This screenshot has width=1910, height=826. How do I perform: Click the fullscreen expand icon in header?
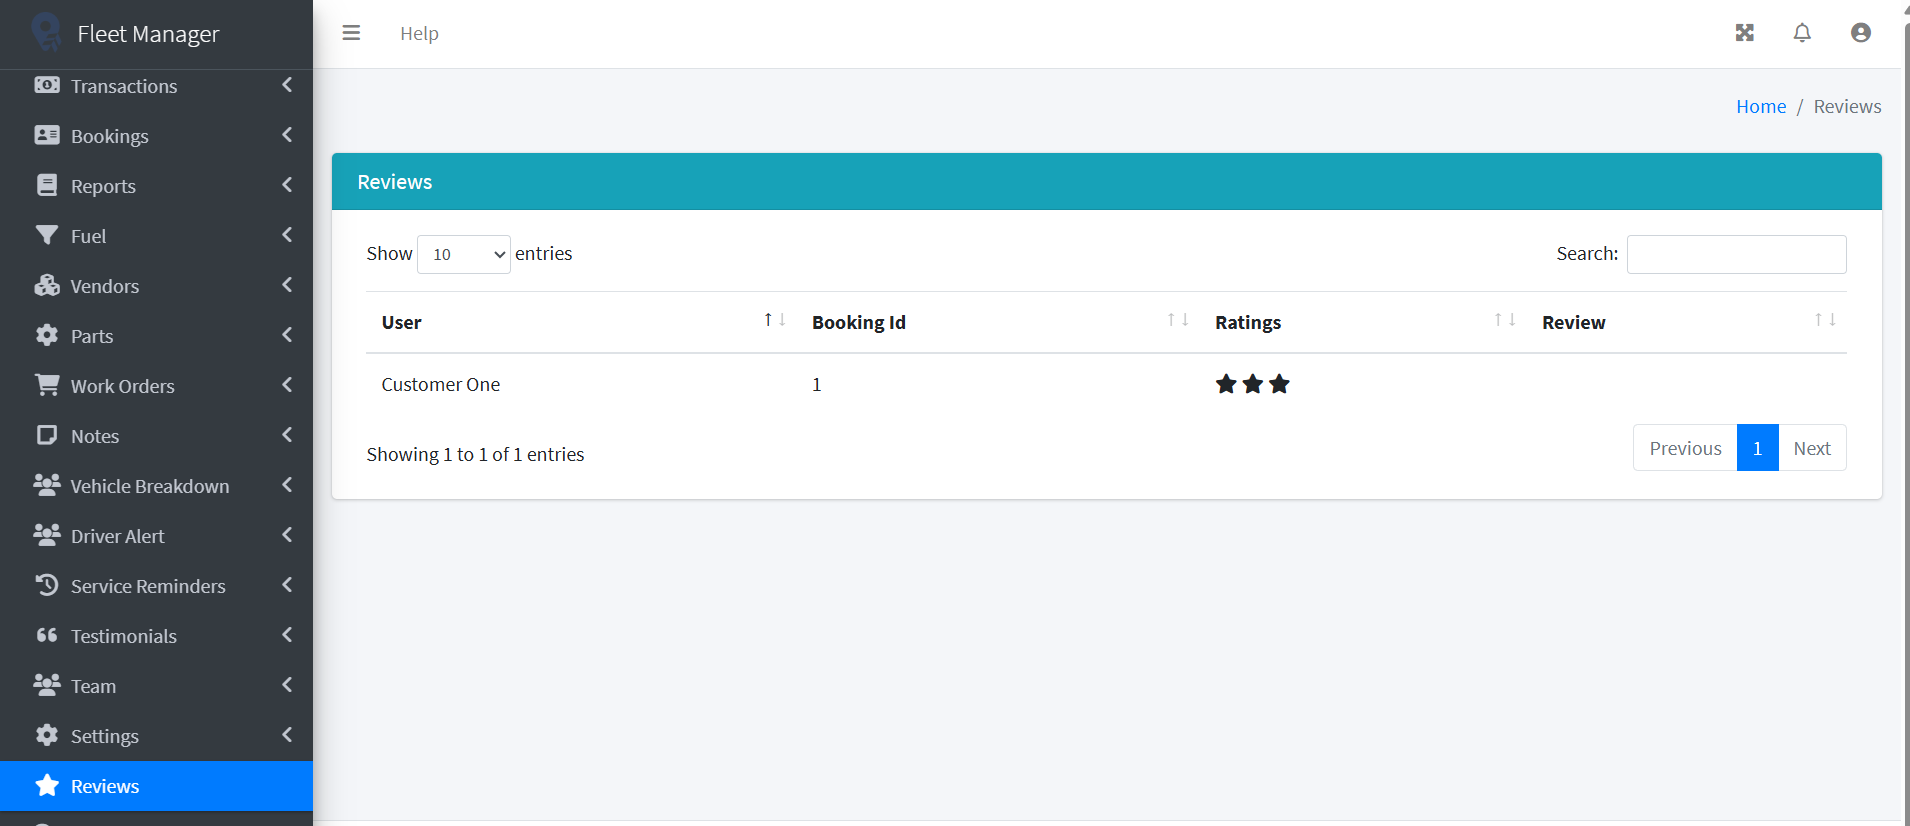coord(1744,33)
